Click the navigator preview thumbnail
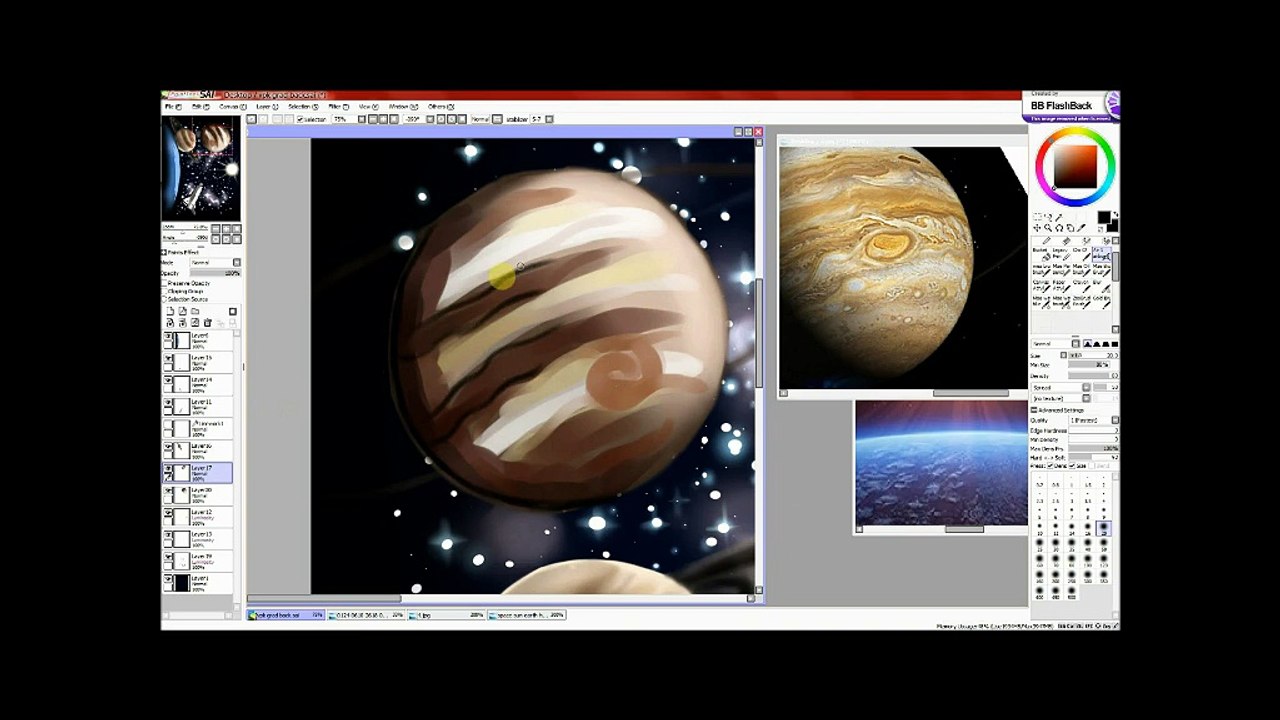Screen dimensions: 1280x720 pyautogui.click(x=201, y=168)
